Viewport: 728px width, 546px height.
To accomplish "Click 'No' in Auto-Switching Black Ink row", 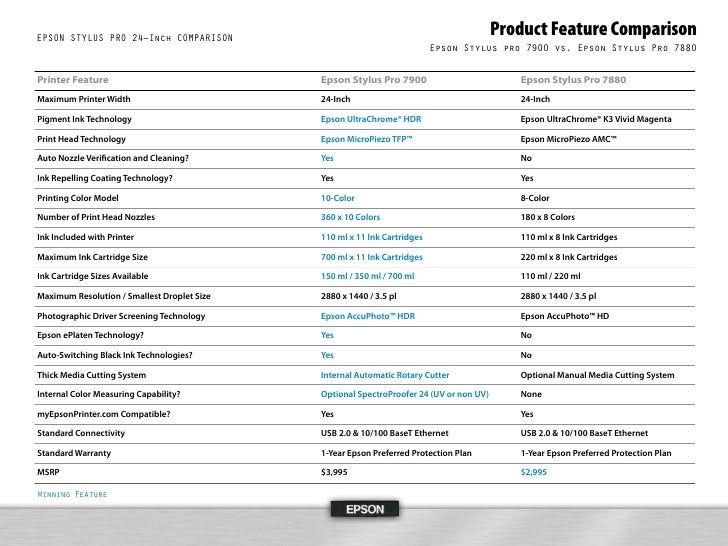I will tap(526, 355).
